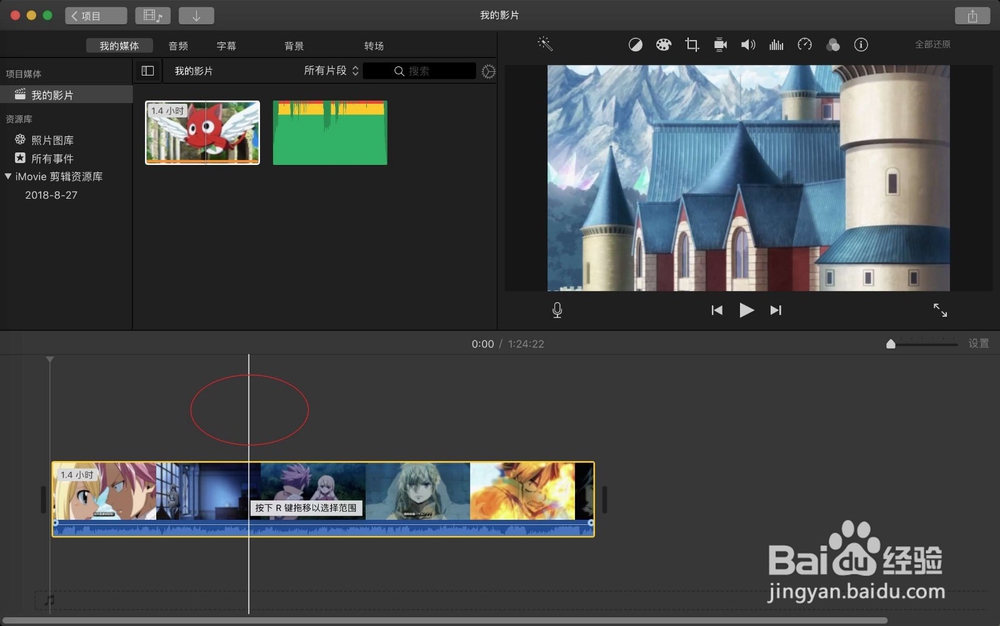Screen dimensions: 1000x626
Task: Select the red cat clip thumbnail
Action: click(x=203, y=133)
